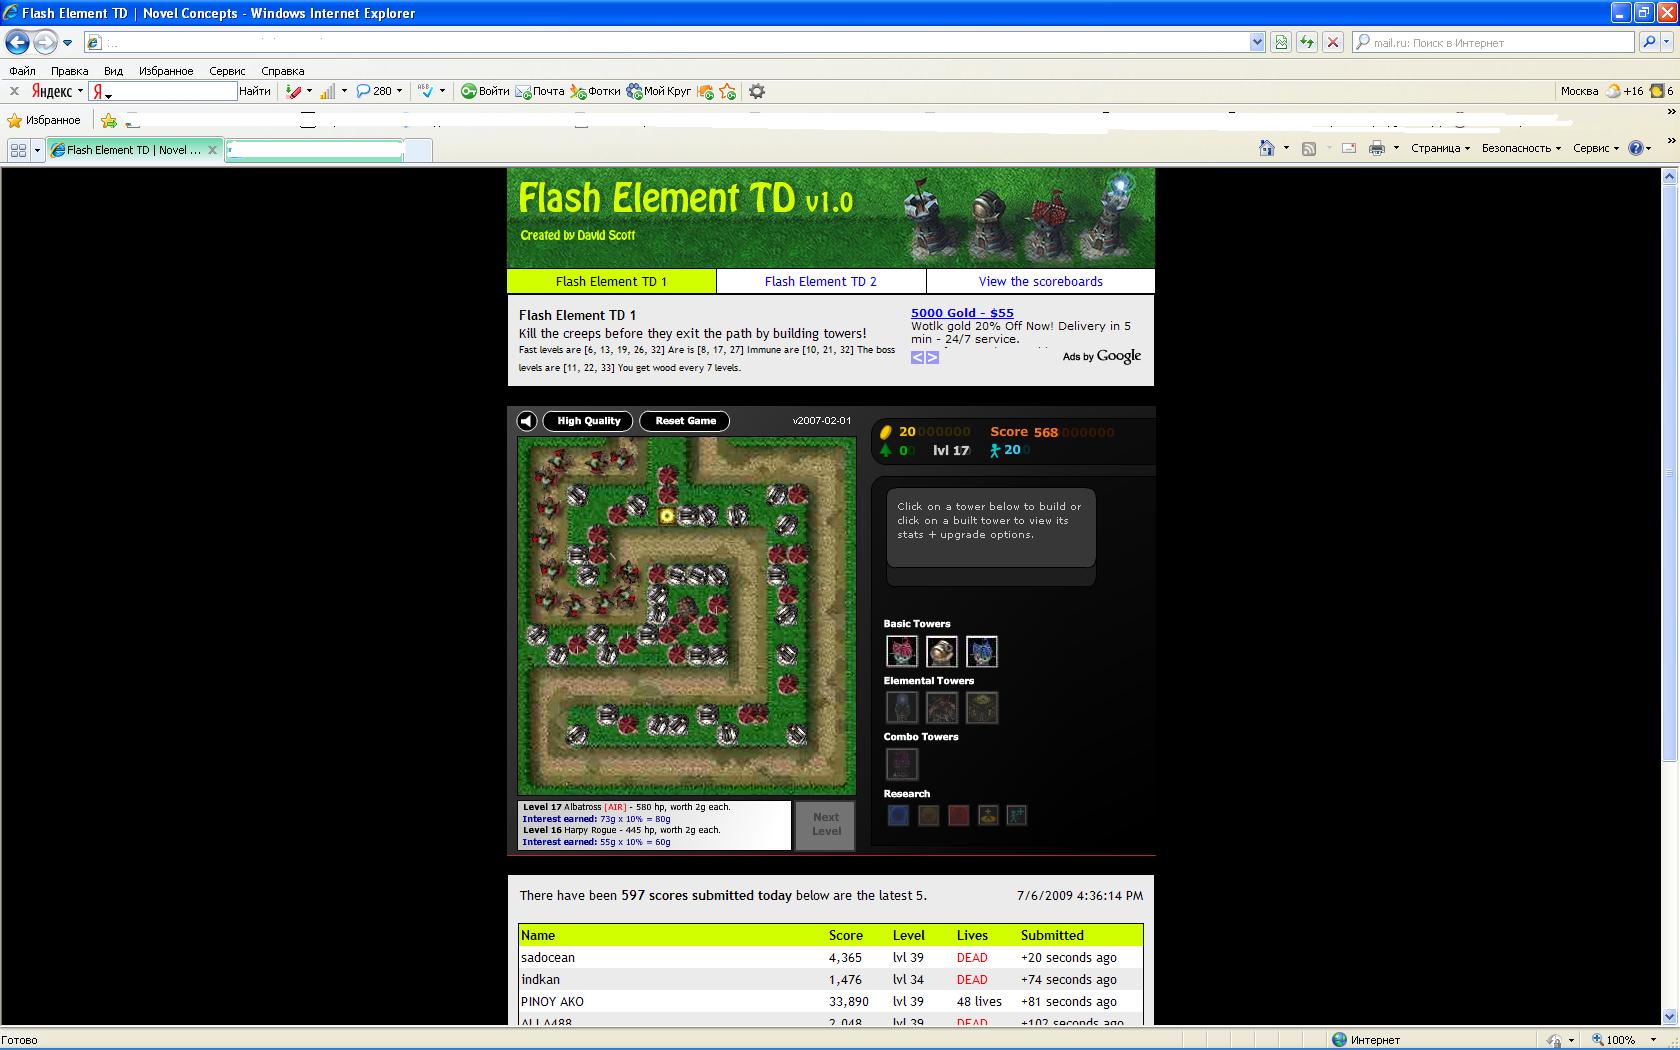Click the browser Forward button
Viewport: 1680px width, 1050px height.
click(45, 42)
